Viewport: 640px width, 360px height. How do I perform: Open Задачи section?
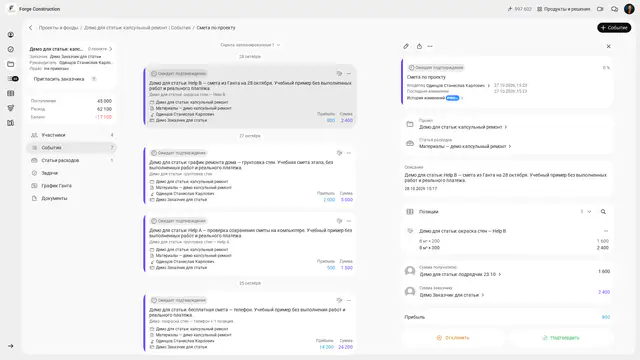coord(72,173)
